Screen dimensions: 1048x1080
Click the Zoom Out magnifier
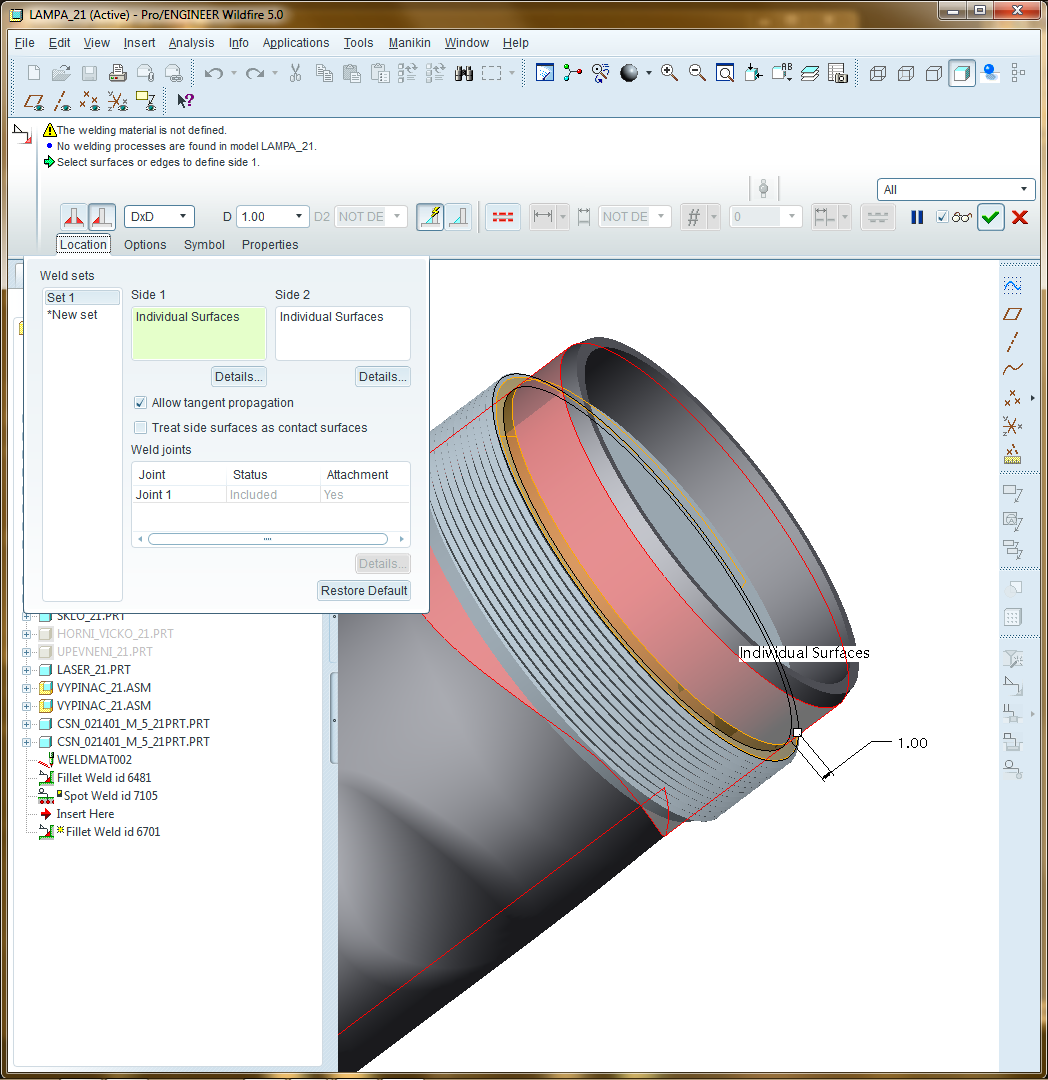coord(697,73)
